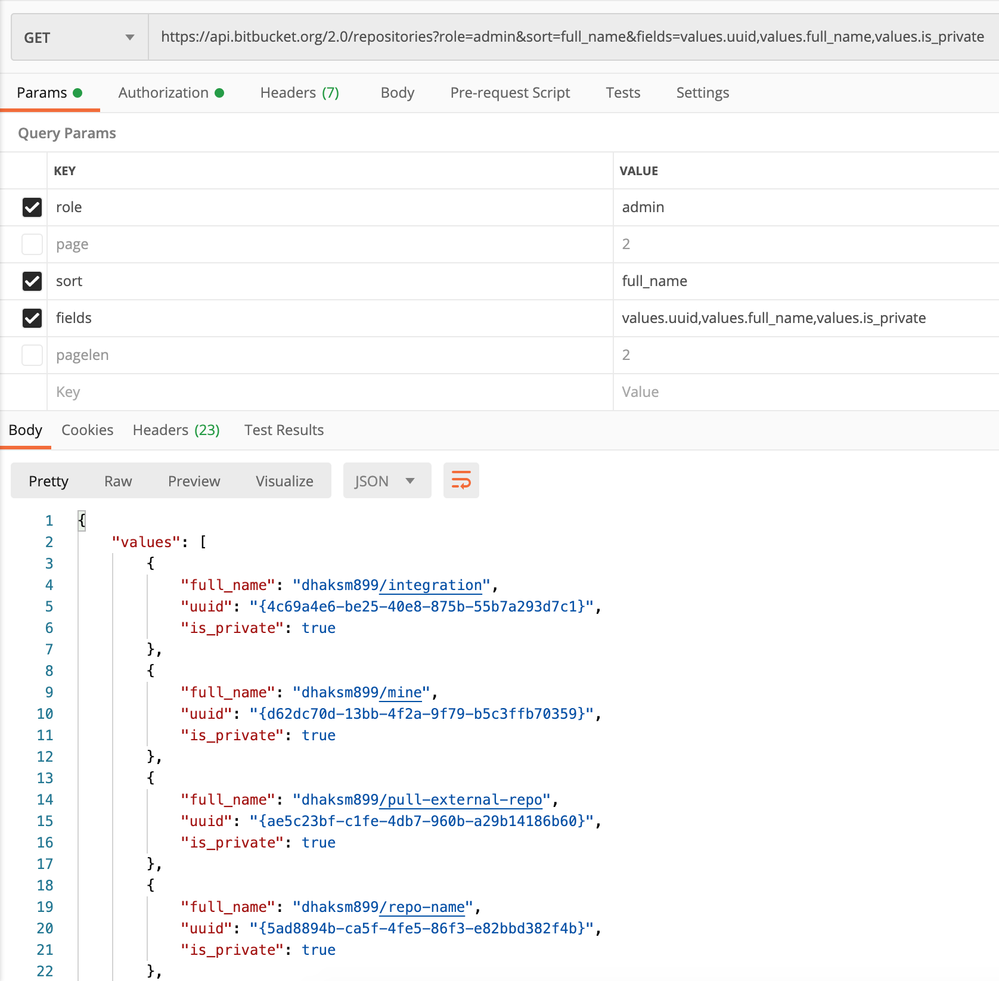Click the 'page' key cell
Image resolution: width=999 pixels, height=981 pixels.
(330, 244)
